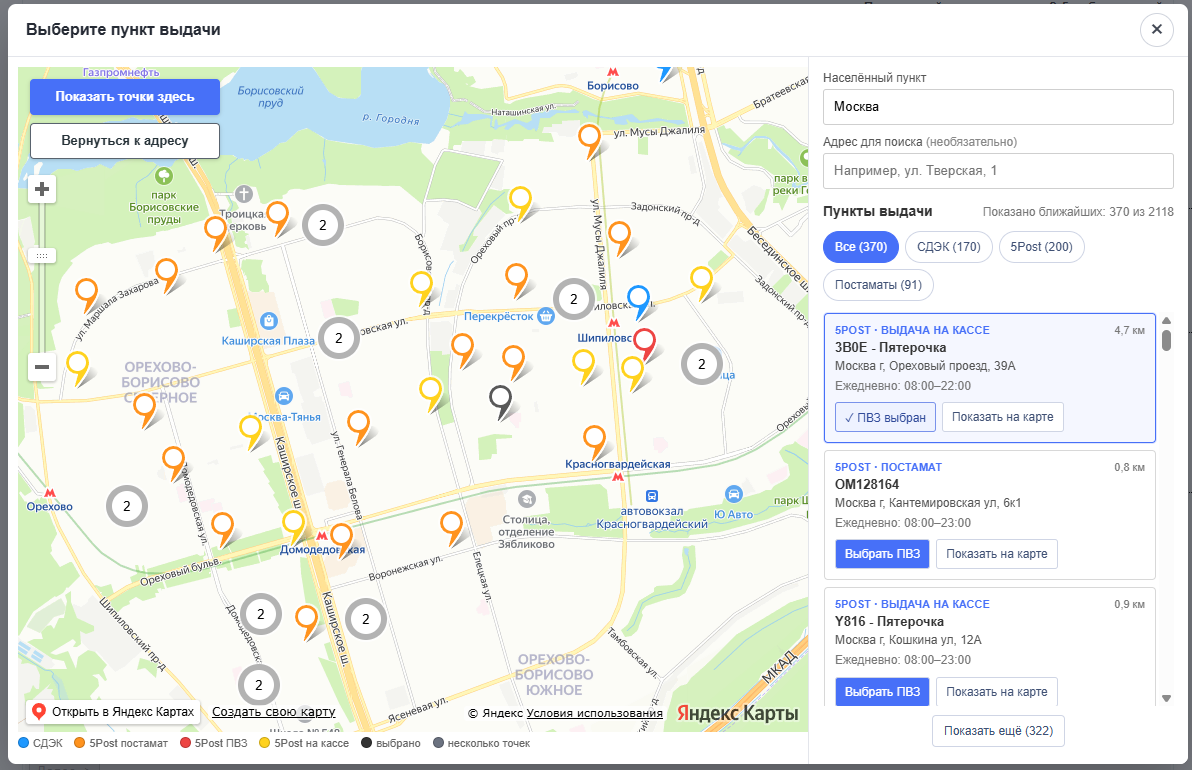Viewport: 1192px width, 770px height.
Task: Open the map in Яндекс Картах
Action: click(x=113, y=712)
